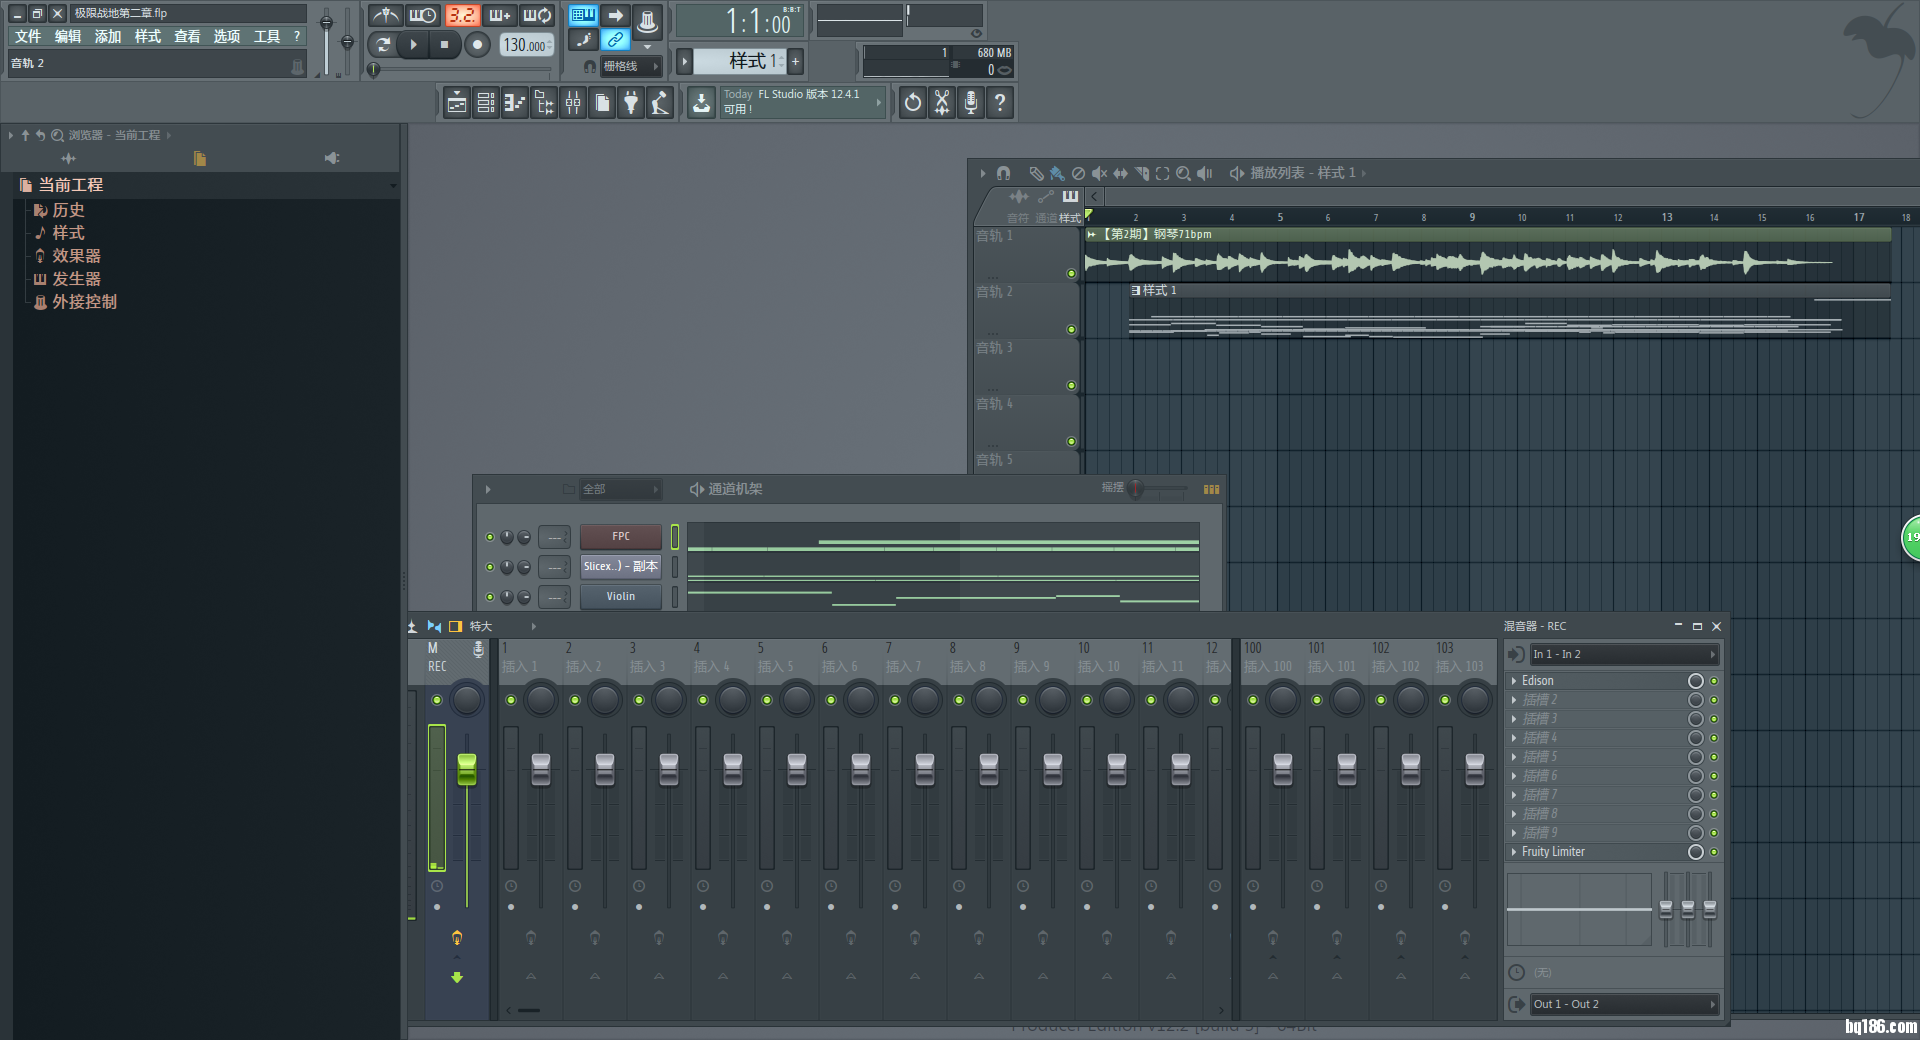1920x1040 pixels.
Task: Click the metronome icon
Action: coord(385,16)
